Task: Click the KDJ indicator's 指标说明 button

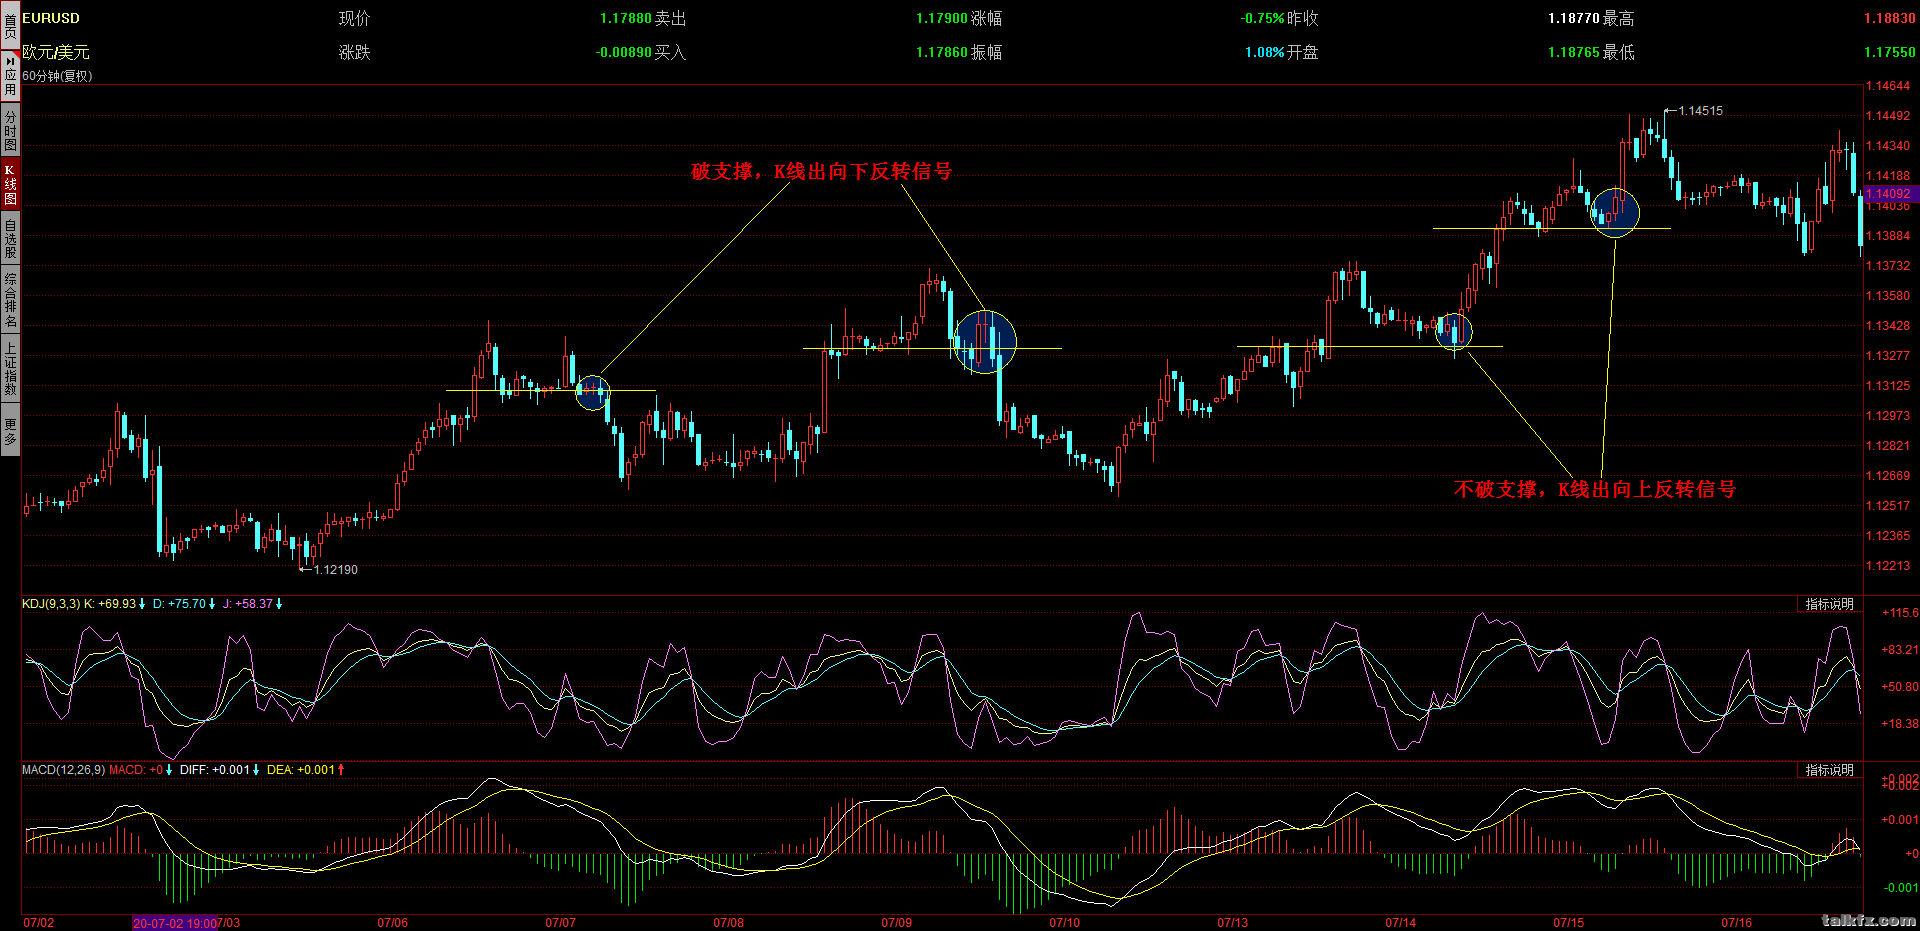Action: coord(1829,604)
